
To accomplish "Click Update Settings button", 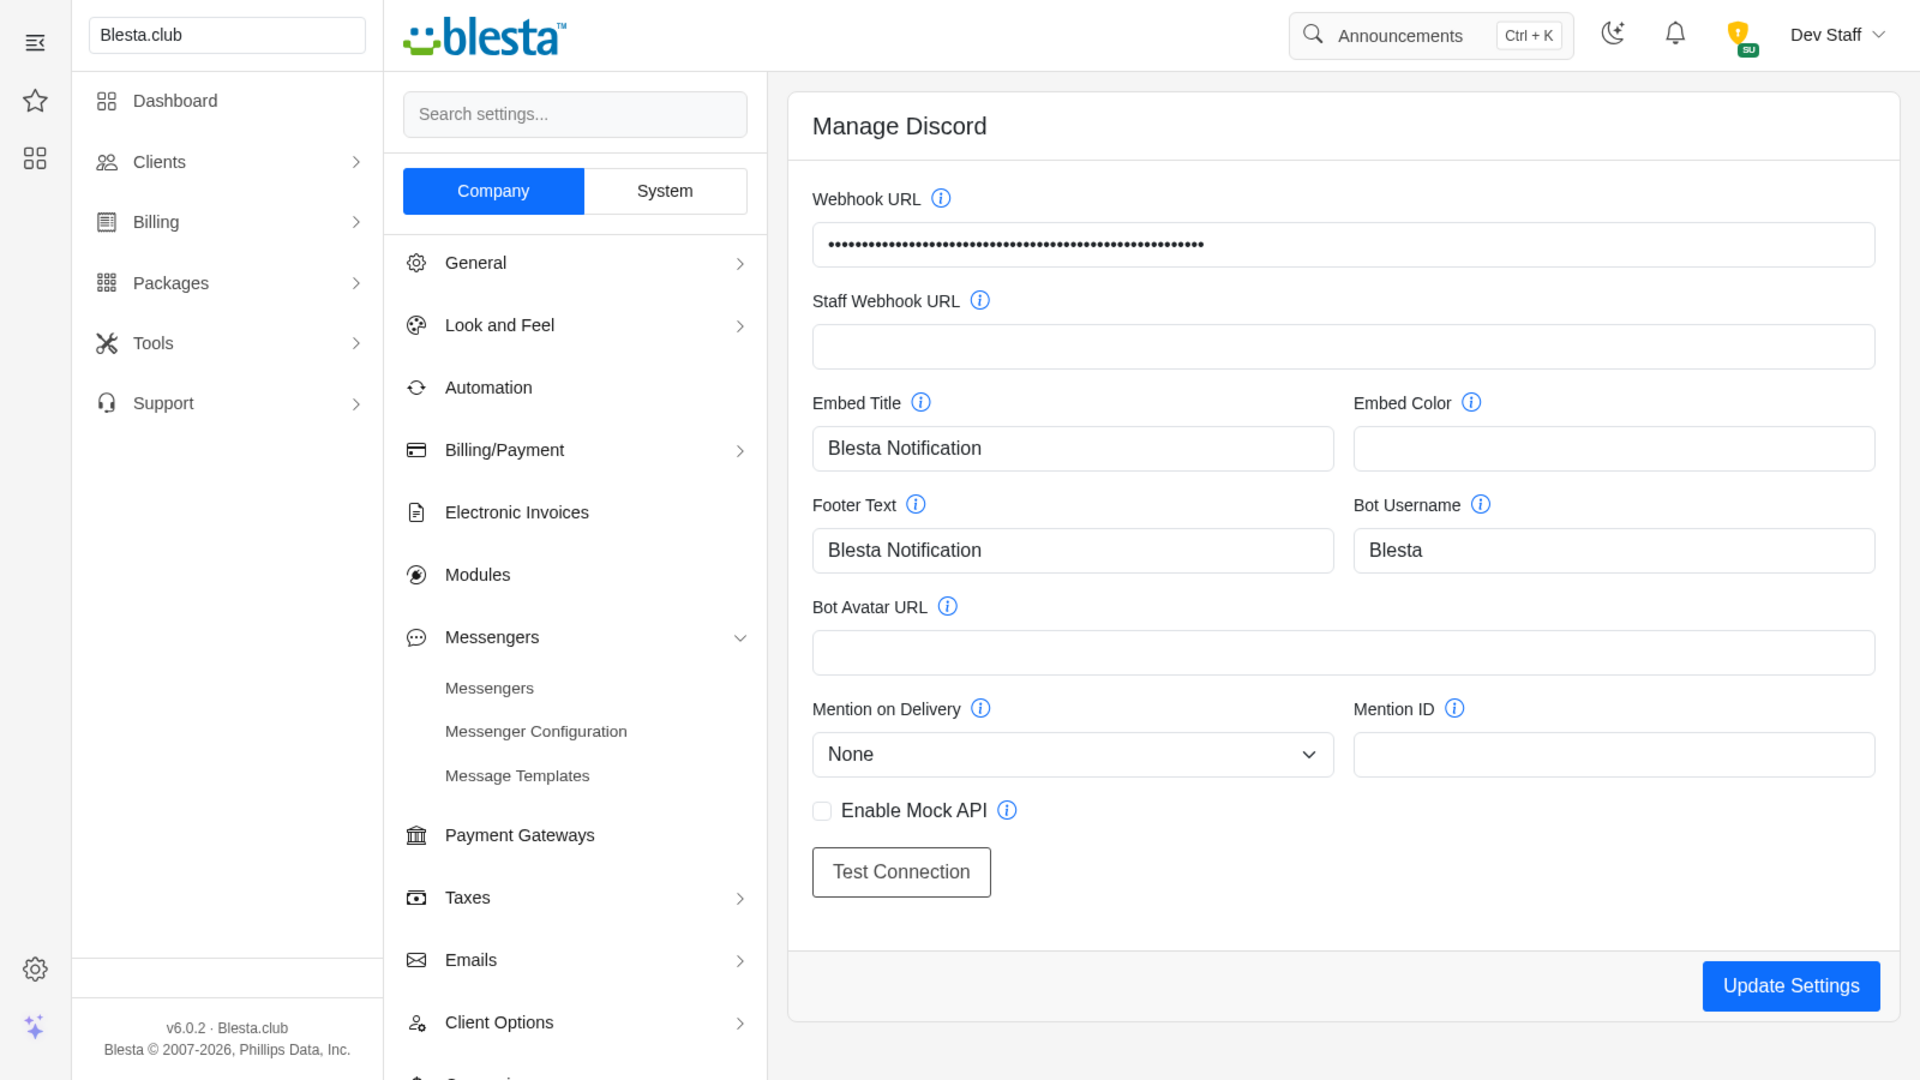I will [1791, 986].
